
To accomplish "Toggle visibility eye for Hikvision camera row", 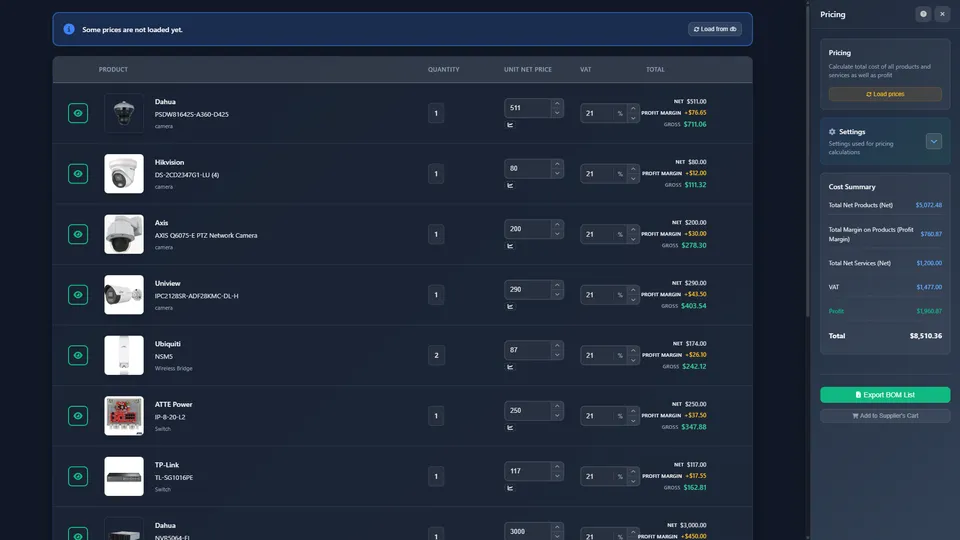I will click(78, 174).
